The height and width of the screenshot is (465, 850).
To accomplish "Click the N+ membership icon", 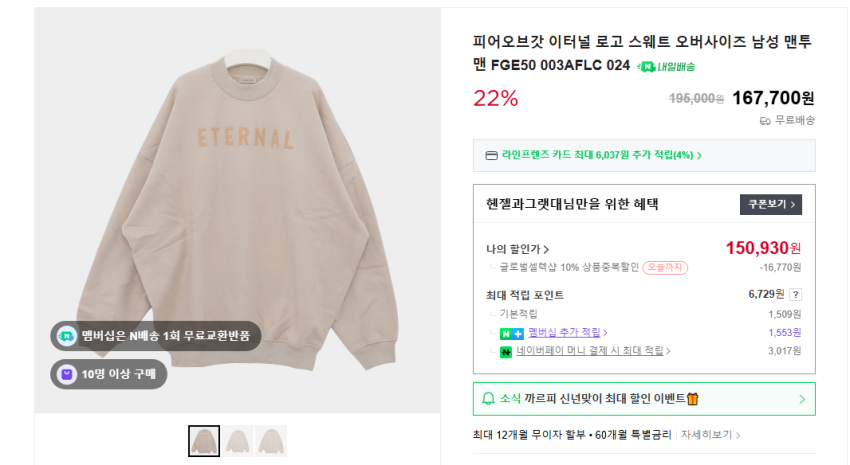I will pos(513,332).
